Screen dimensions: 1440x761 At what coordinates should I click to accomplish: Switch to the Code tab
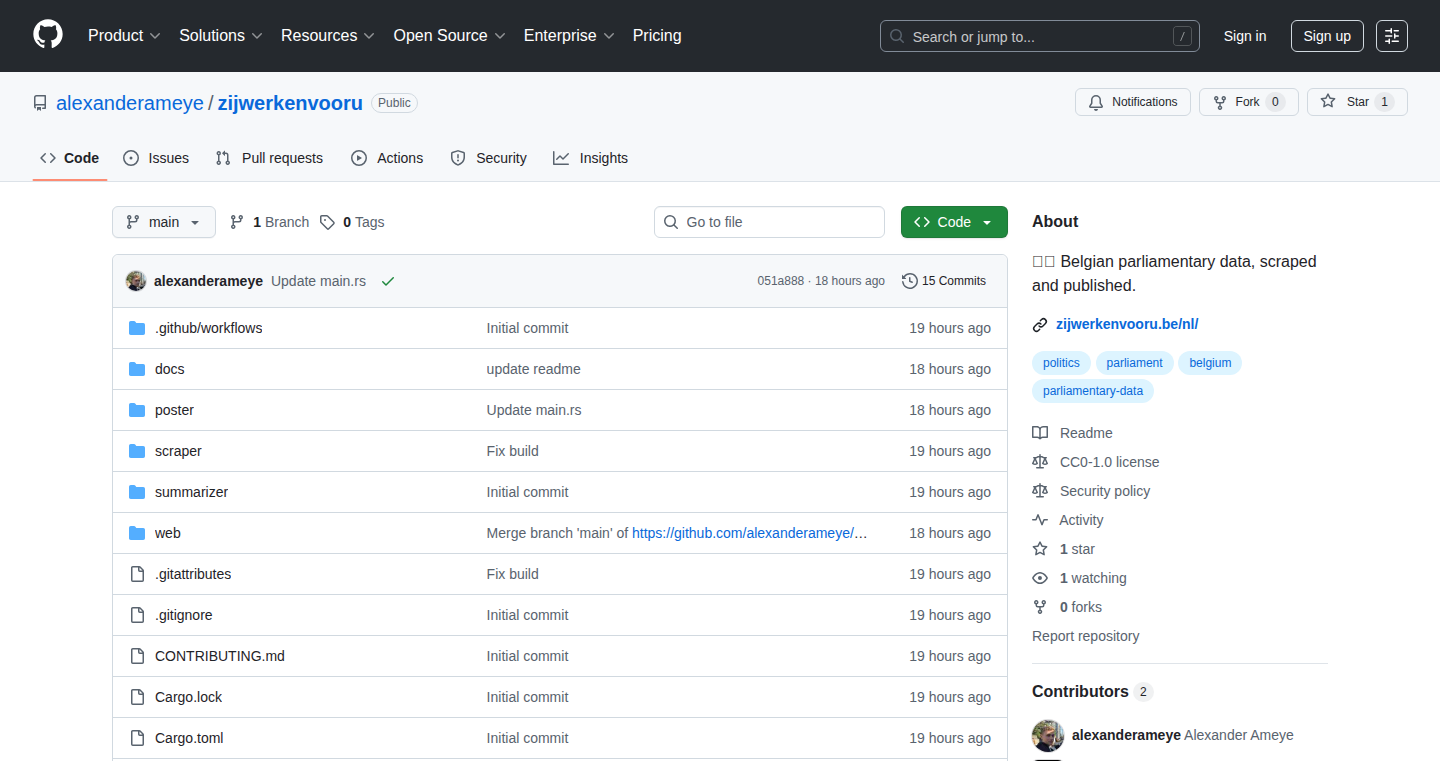pyautogui.click(x=70, y=158)
